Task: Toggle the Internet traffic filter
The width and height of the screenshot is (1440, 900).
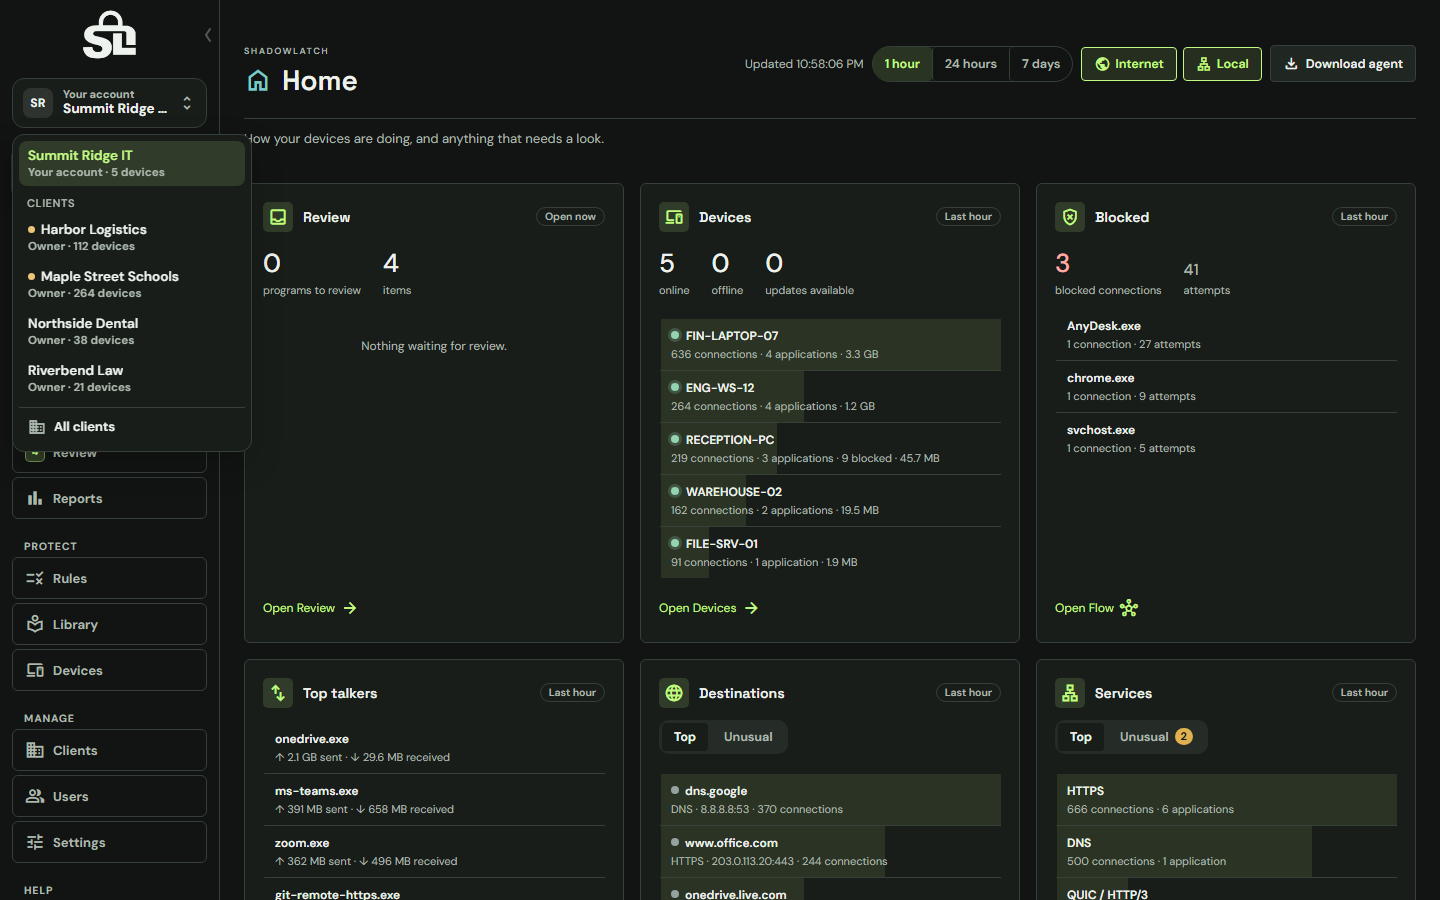Action: 1129,64
